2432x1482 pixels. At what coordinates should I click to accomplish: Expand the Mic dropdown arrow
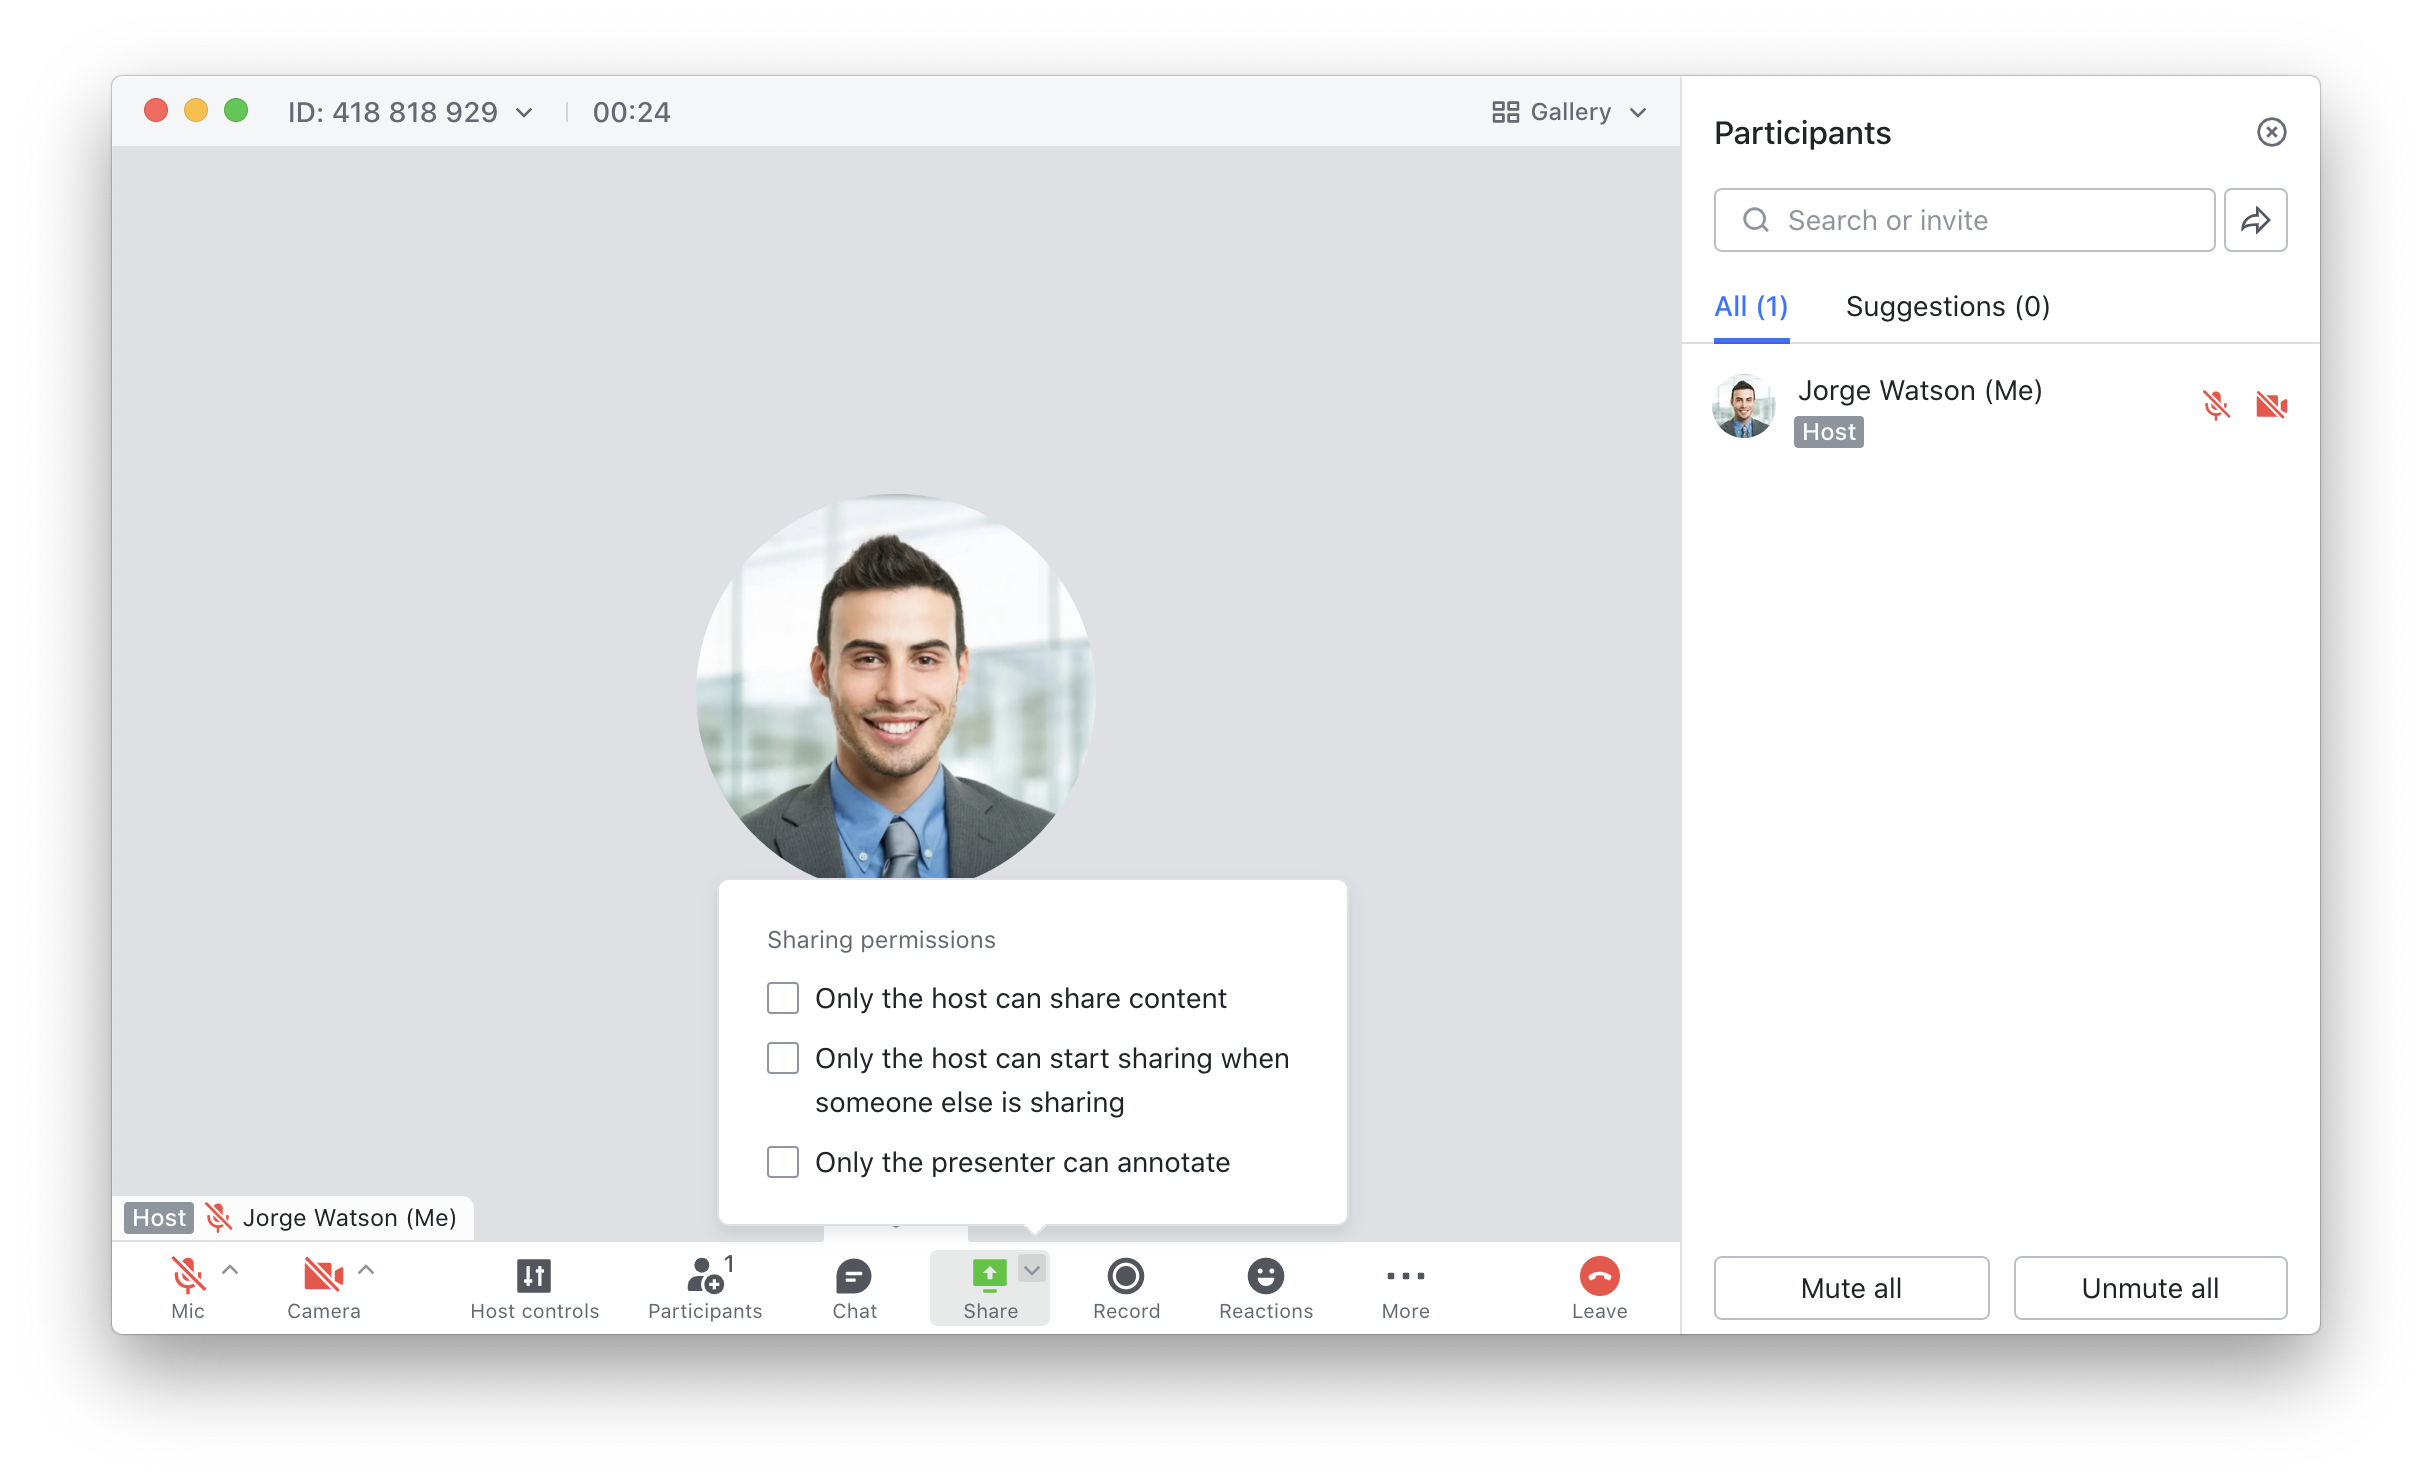click(x=228, y=1270)
